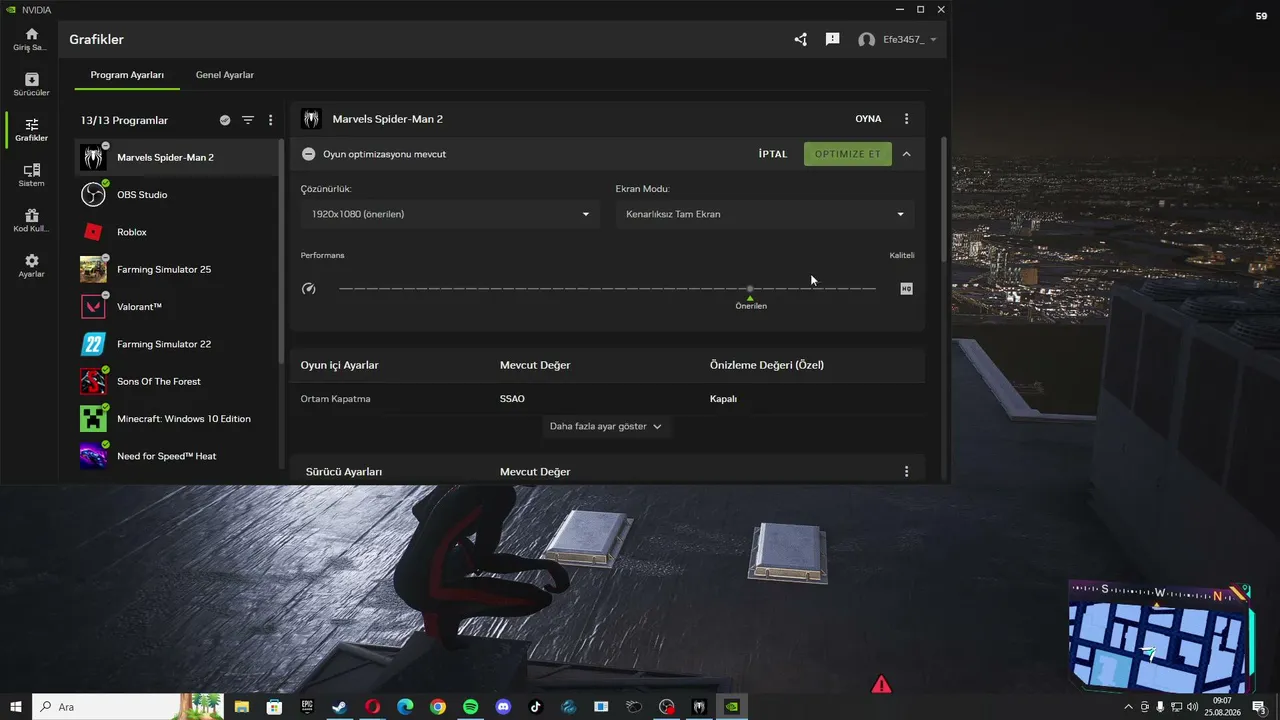The height and width of the screenshot is (720, 1280).
Task: Select OBS Studio in the program list
Action: tap(178, 194)
